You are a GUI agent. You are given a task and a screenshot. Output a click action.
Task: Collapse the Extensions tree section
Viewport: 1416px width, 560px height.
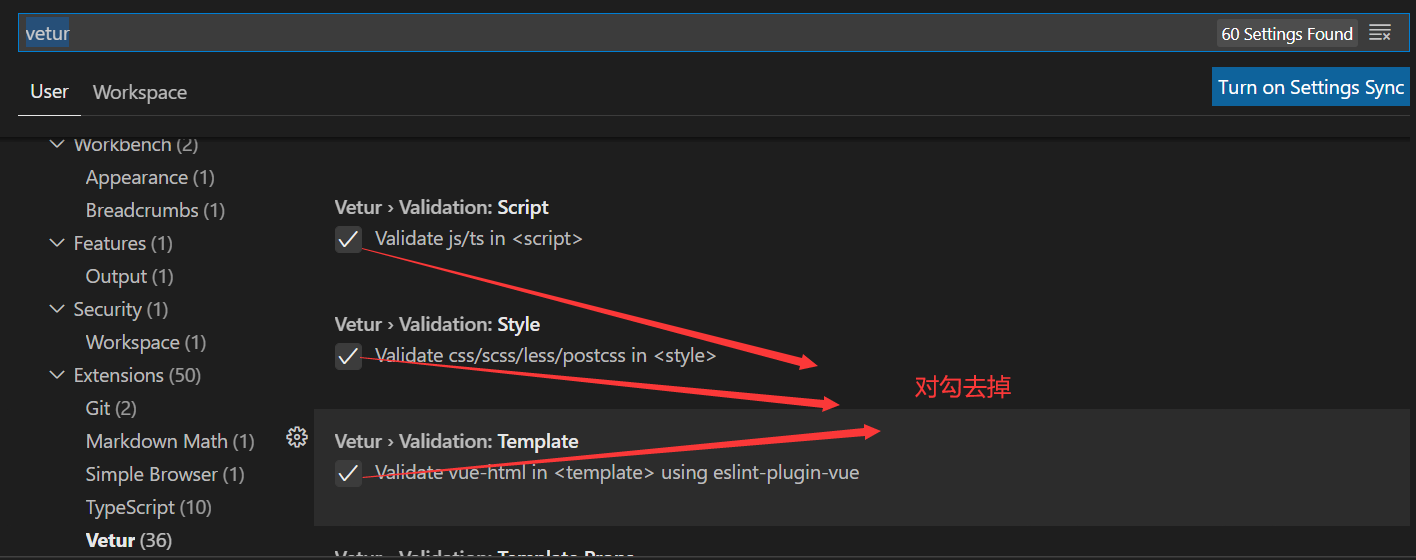[57, 375]
